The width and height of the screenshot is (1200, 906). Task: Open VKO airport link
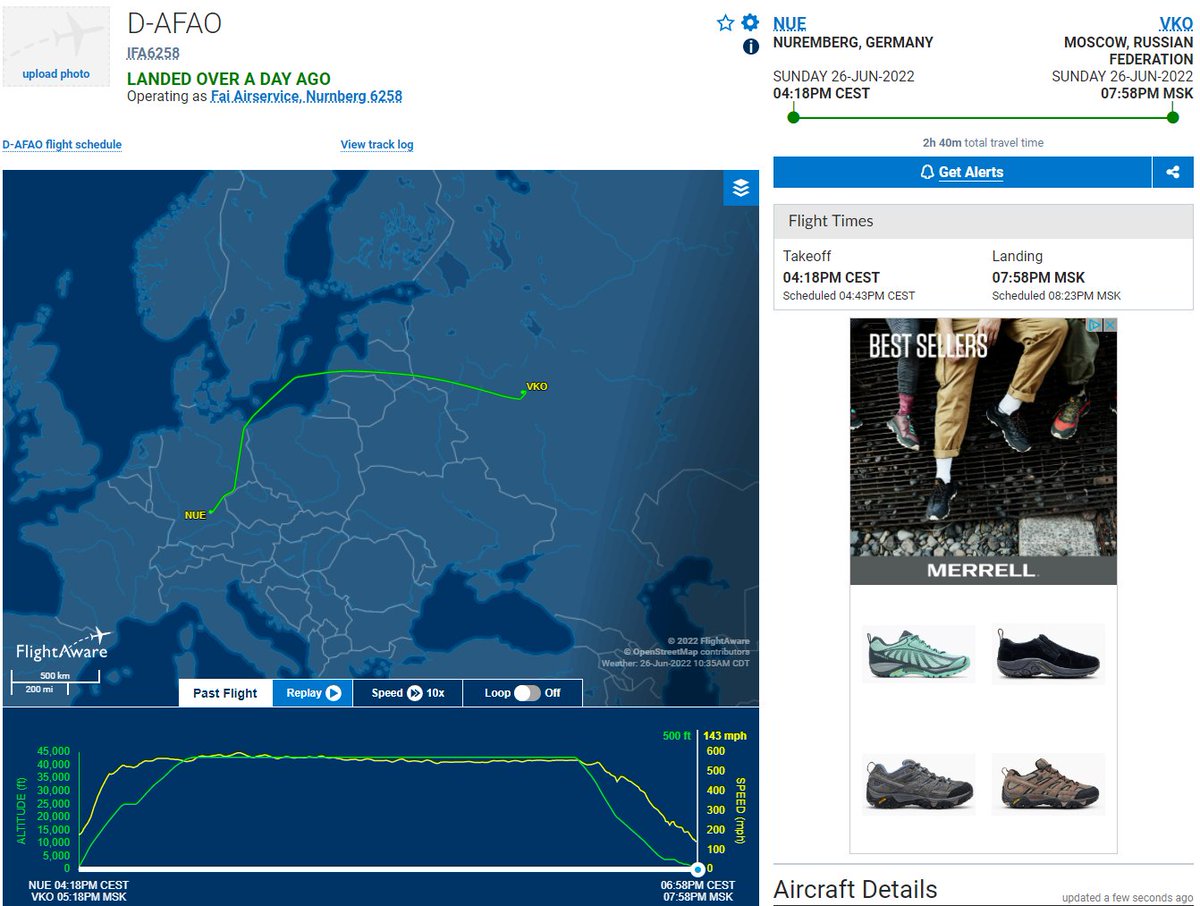1176,24
